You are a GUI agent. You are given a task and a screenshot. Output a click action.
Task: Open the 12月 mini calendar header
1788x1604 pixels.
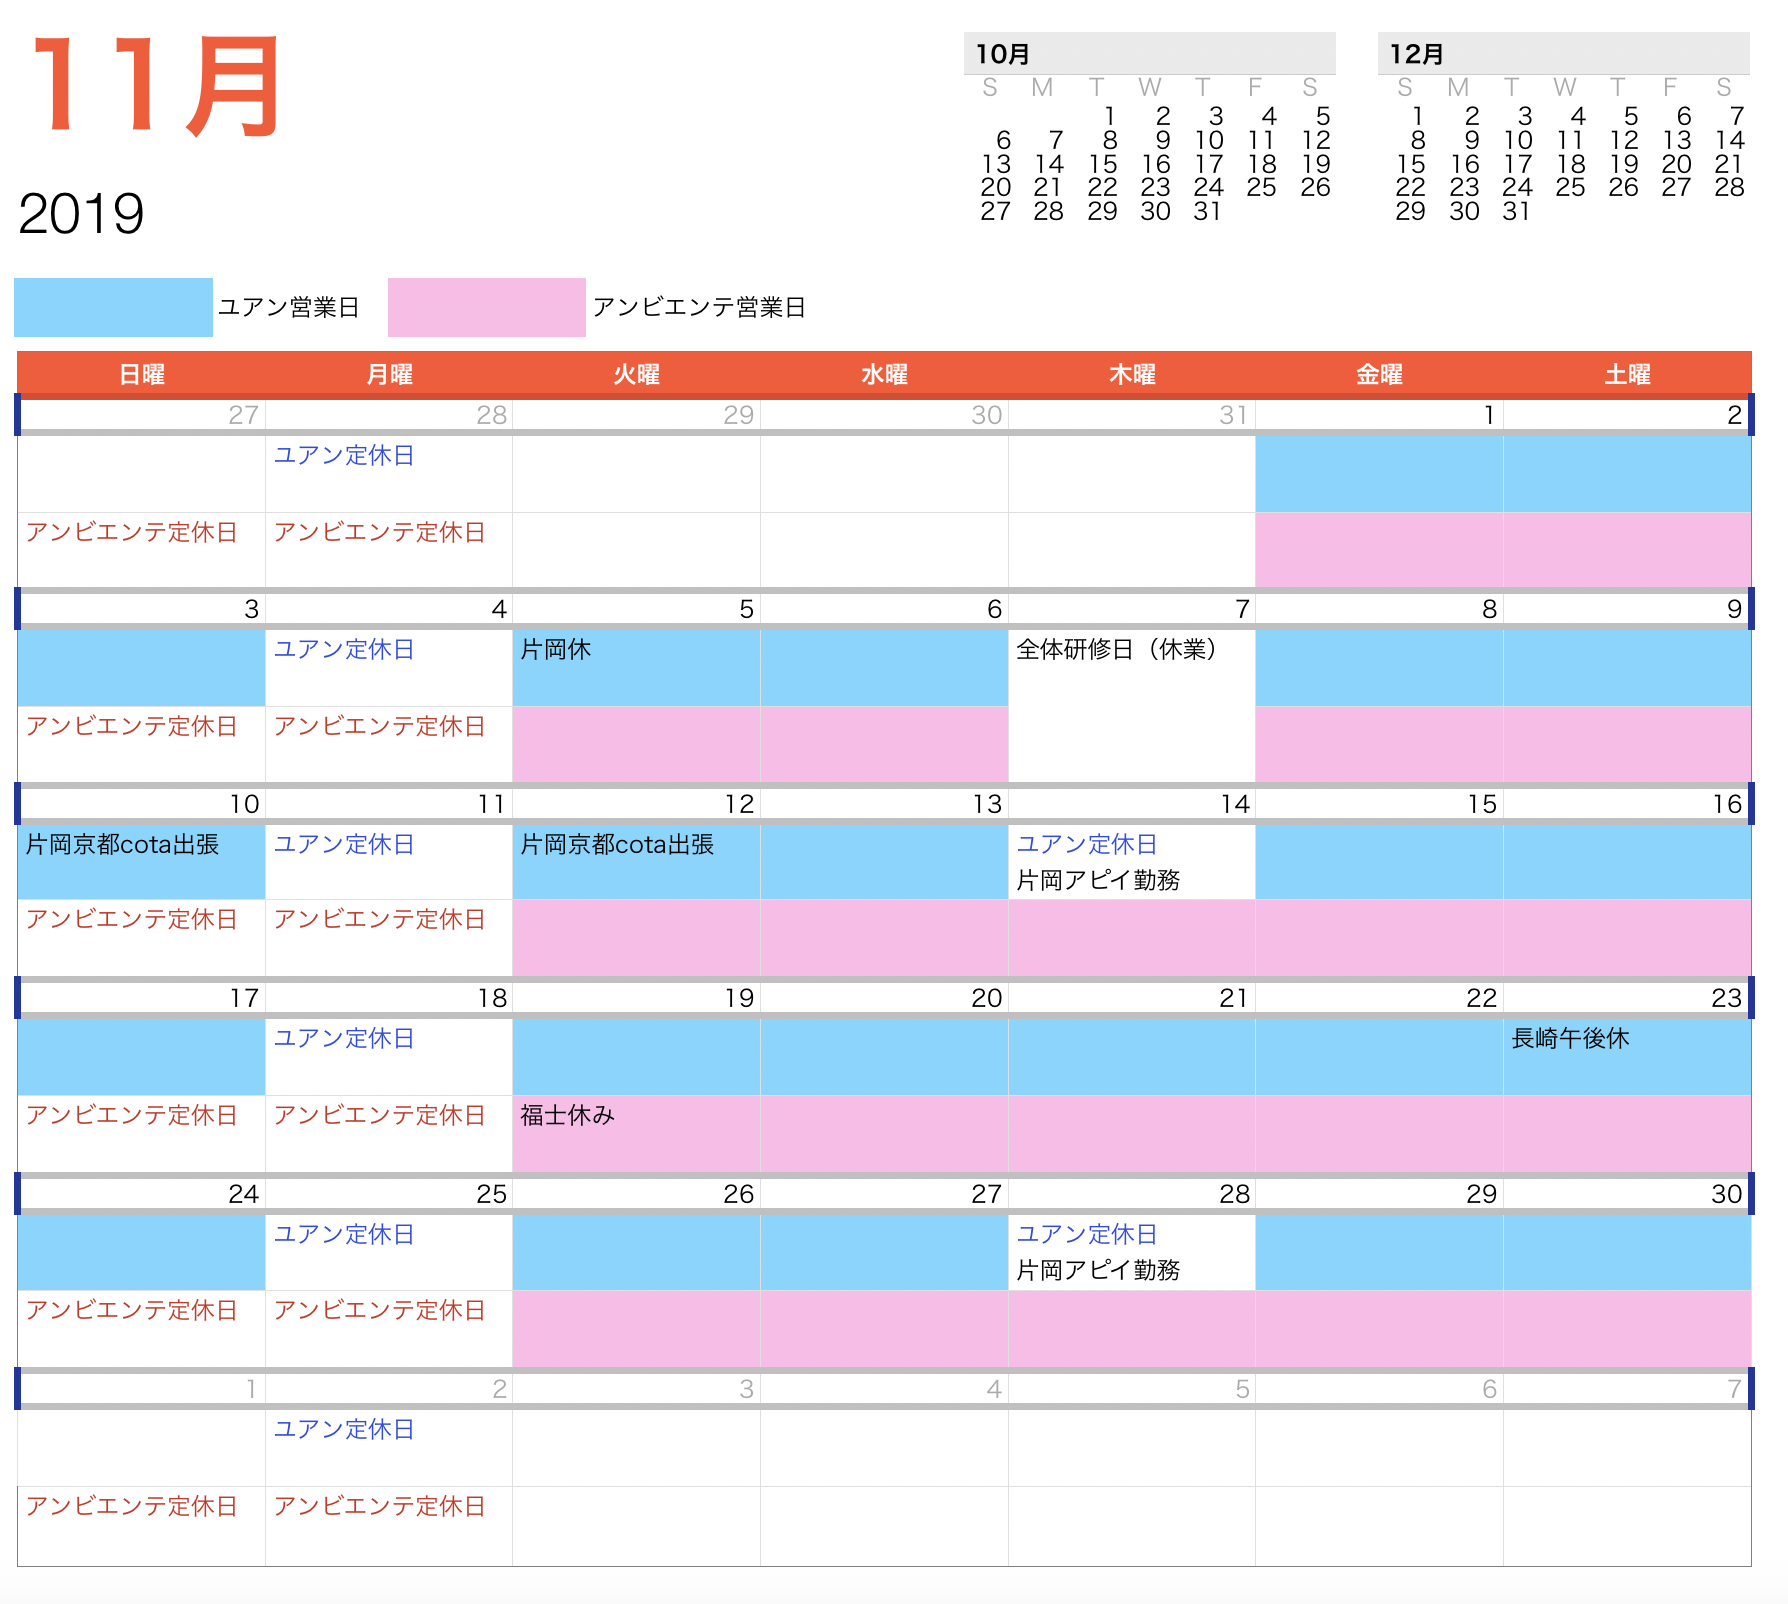pyautogui.click(x=1417, y=54)
